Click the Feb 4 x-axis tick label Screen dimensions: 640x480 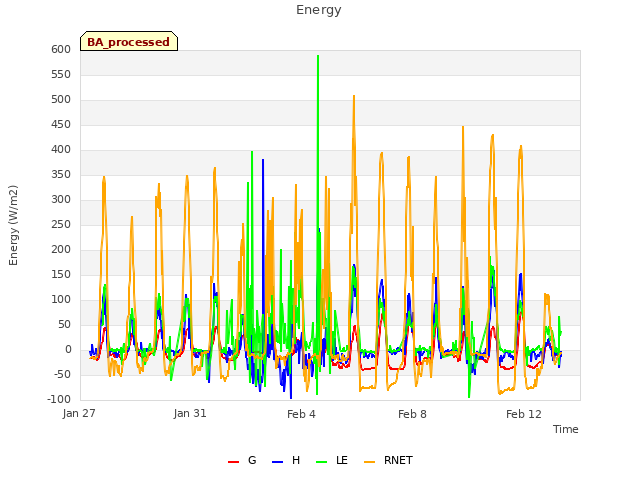pos(301,414)
